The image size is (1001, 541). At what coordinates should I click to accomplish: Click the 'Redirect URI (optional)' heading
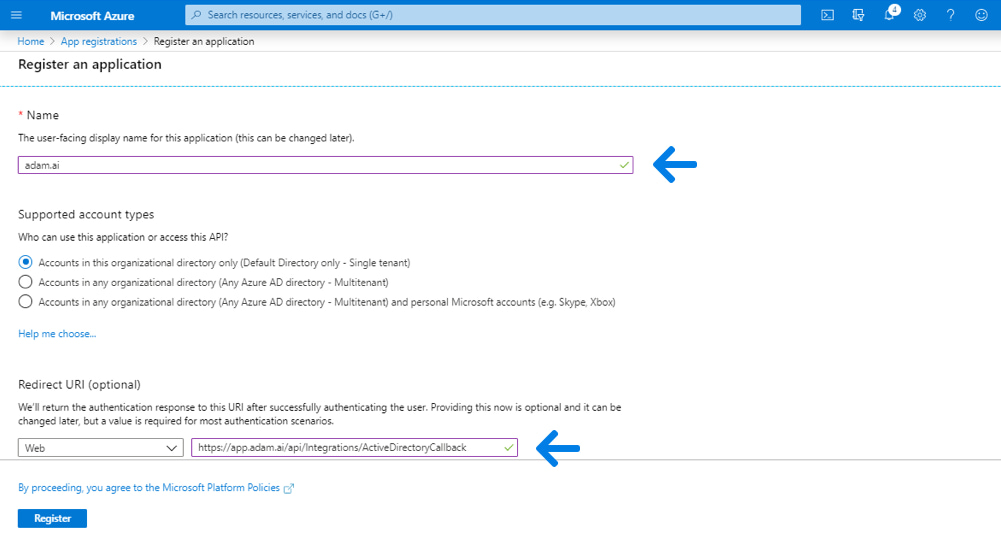tap(79, 385)
